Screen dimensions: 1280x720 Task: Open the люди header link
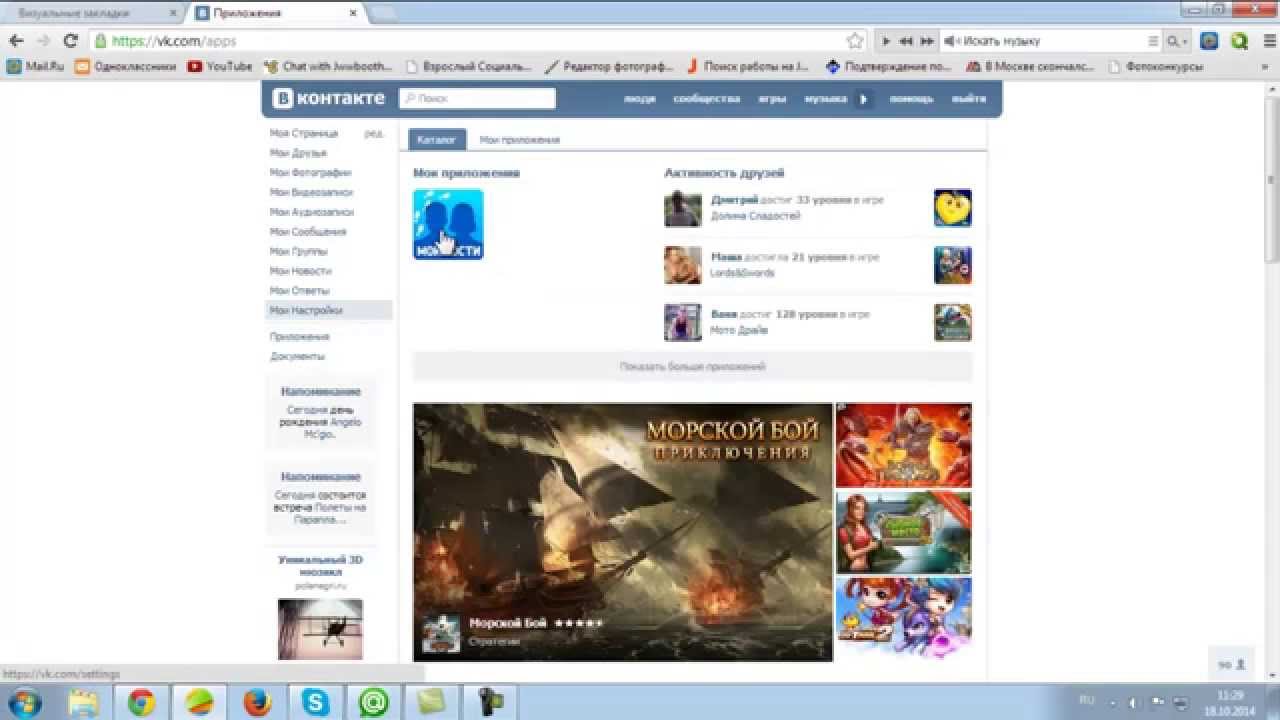click(x=639, y=99)
